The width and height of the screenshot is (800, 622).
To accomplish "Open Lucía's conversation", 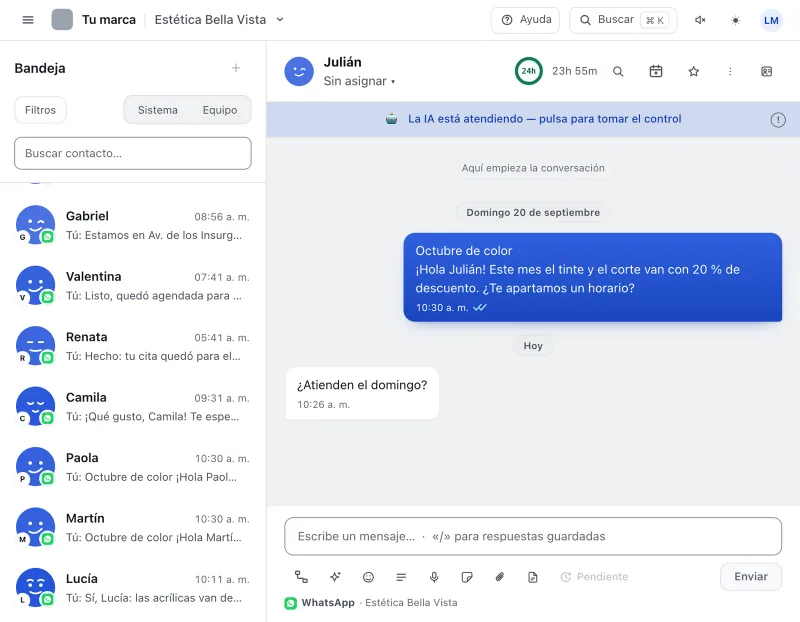I will pos(133,588).
